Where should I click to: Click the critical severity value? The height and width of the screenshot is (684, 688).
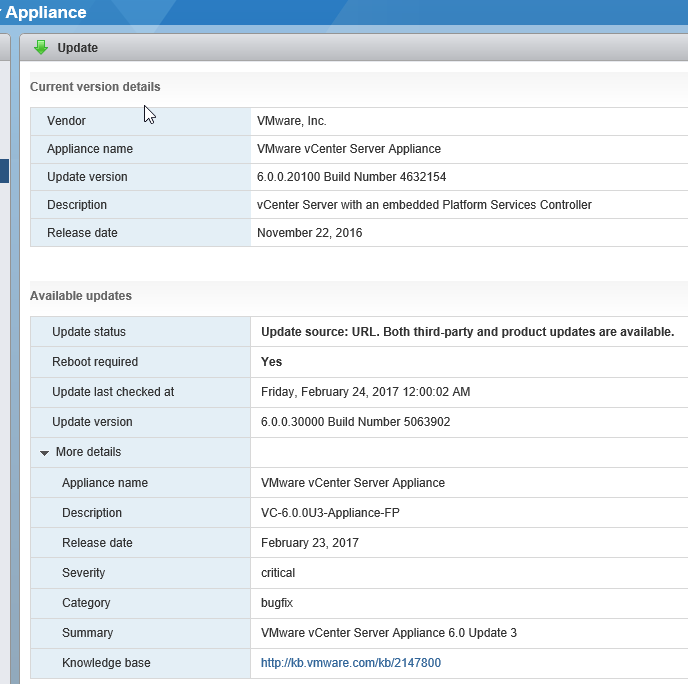(x=278, y=573)
